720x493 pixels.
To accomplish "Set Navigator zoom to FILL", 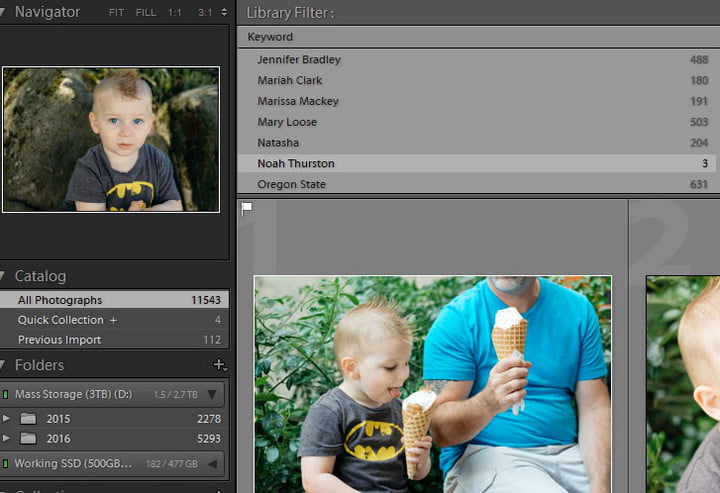I will pos(146,12).
